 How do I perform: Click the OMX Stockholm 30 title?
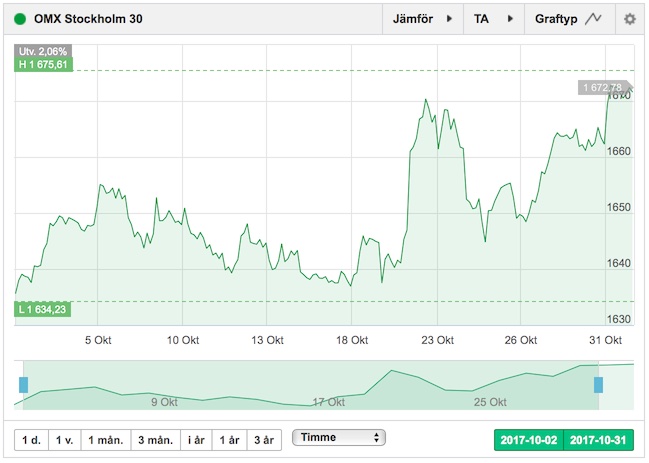(x=88, y=19)
